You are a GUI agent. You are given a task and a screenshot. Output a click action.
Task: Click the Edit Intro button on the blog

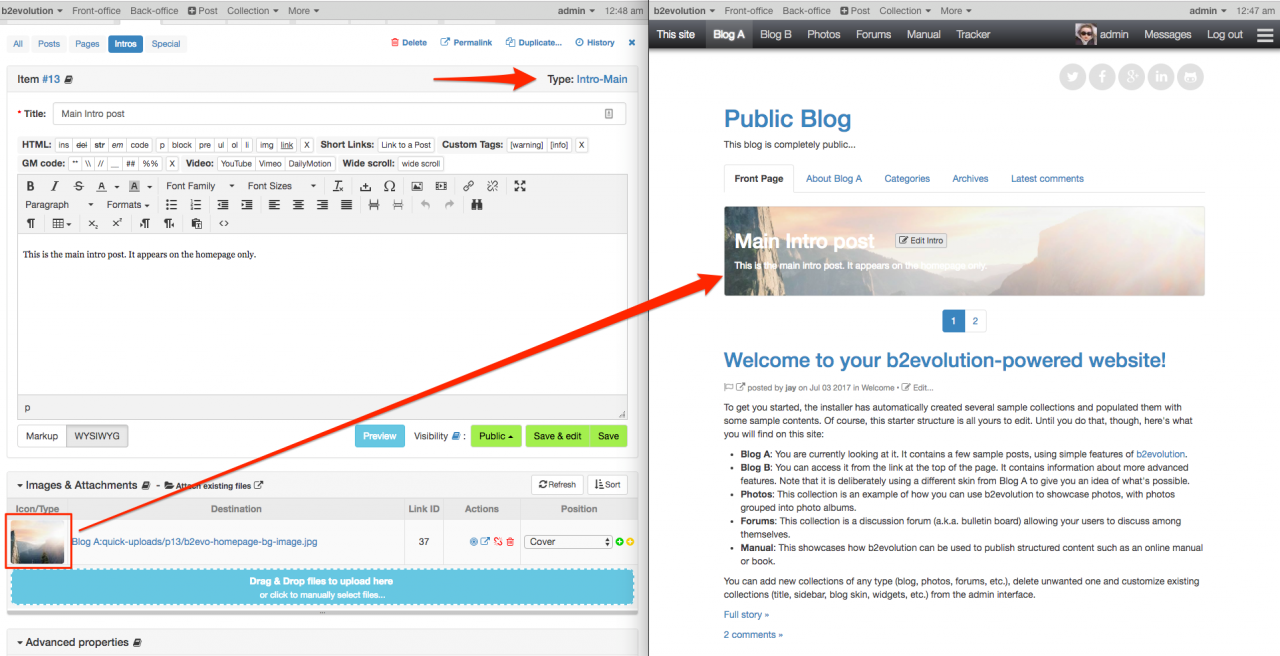pyautogui.click(x=921, y=241)
